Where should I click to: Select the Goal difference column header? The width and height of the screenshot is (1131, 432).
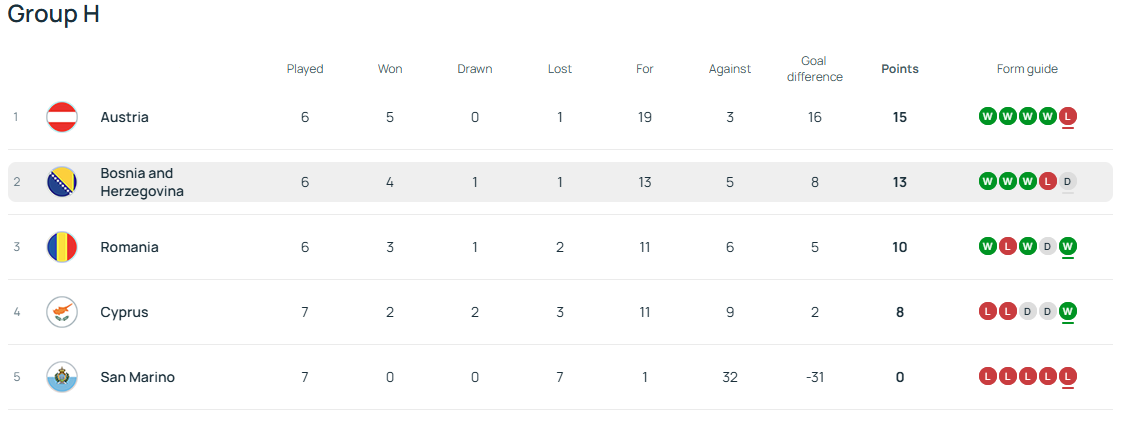pyautogui.click(x=814, y=69)
